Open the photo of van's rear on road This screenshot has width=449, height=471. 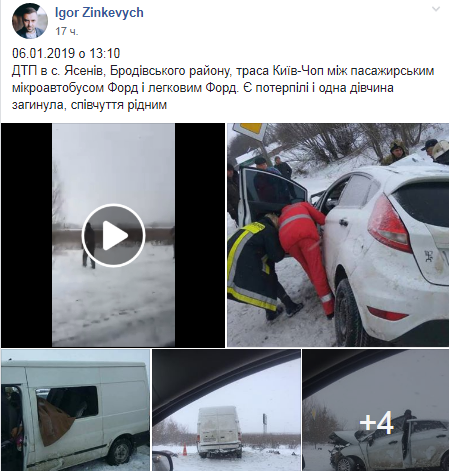(x=226, y=410)
